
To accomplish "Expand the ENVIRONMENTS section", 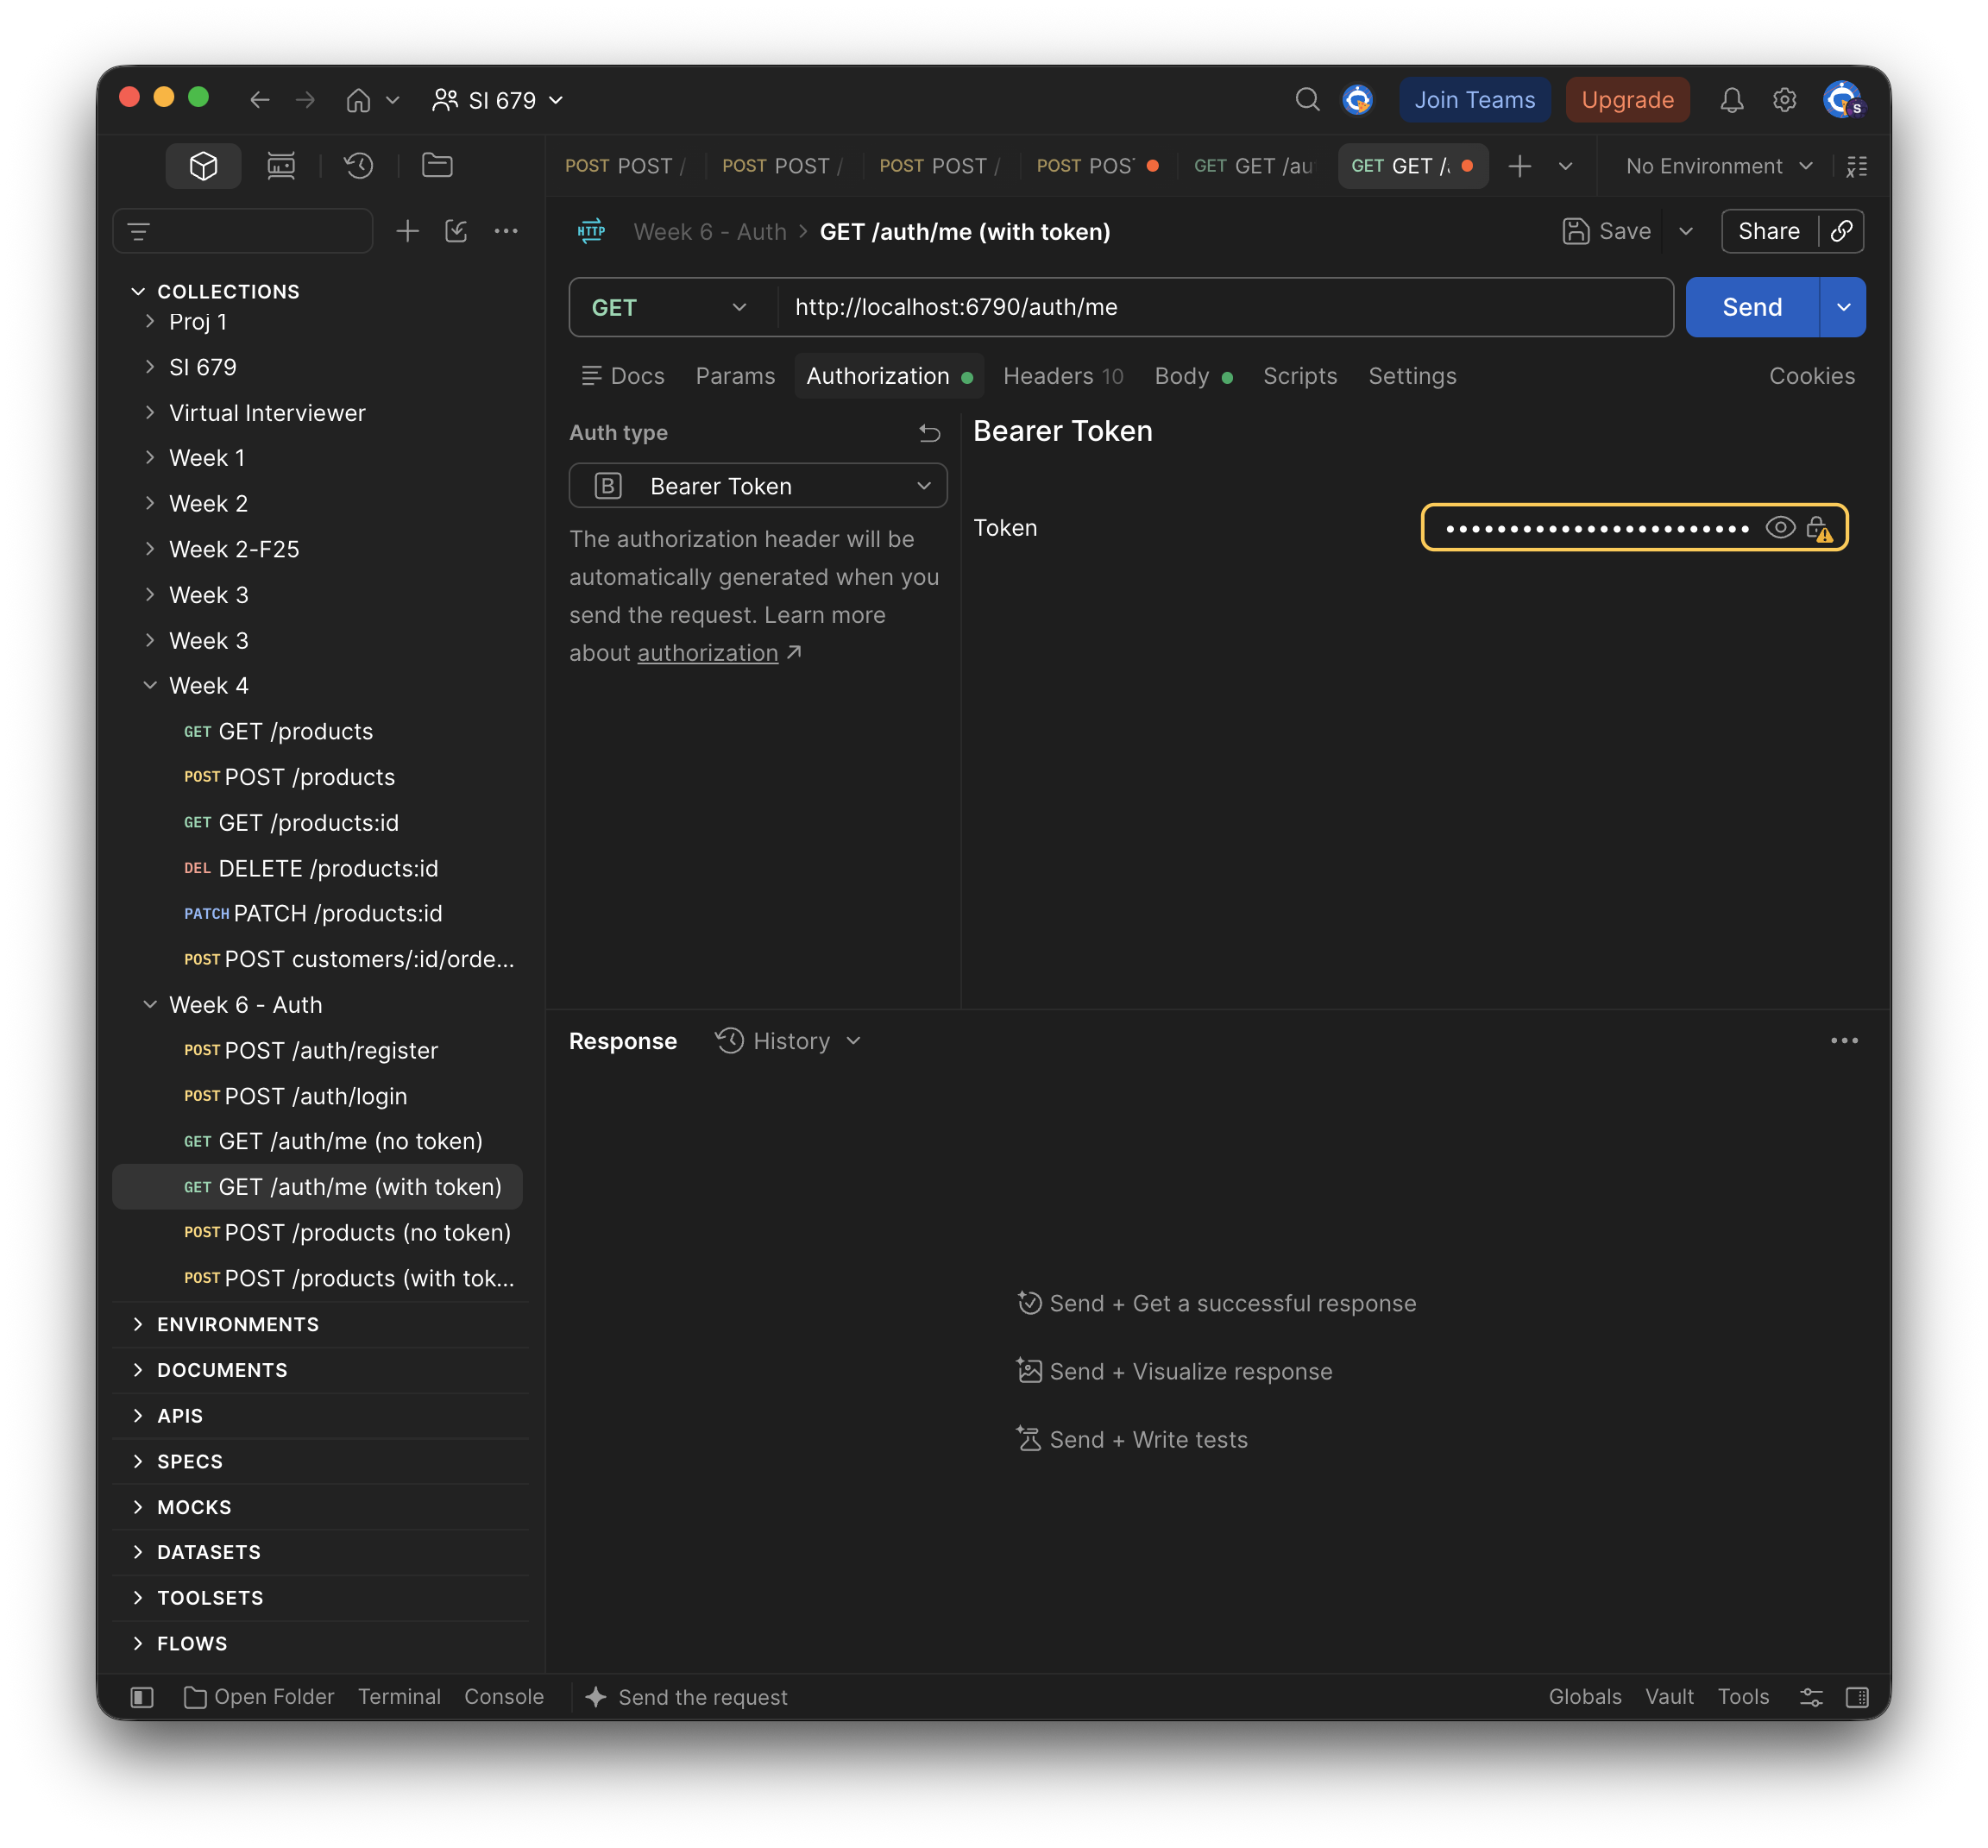I will 138,1324.
